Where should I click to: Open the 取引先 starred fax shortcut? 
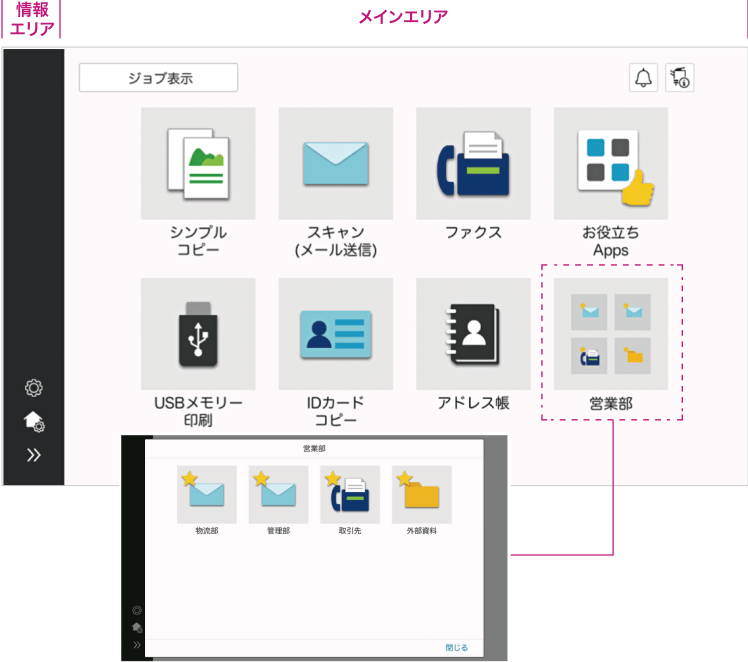350,495
